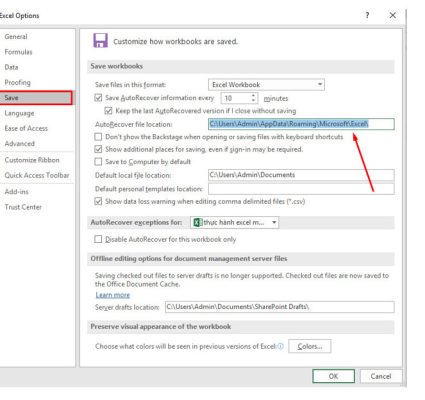Click the Help question mark icon

tap(367, 15)
